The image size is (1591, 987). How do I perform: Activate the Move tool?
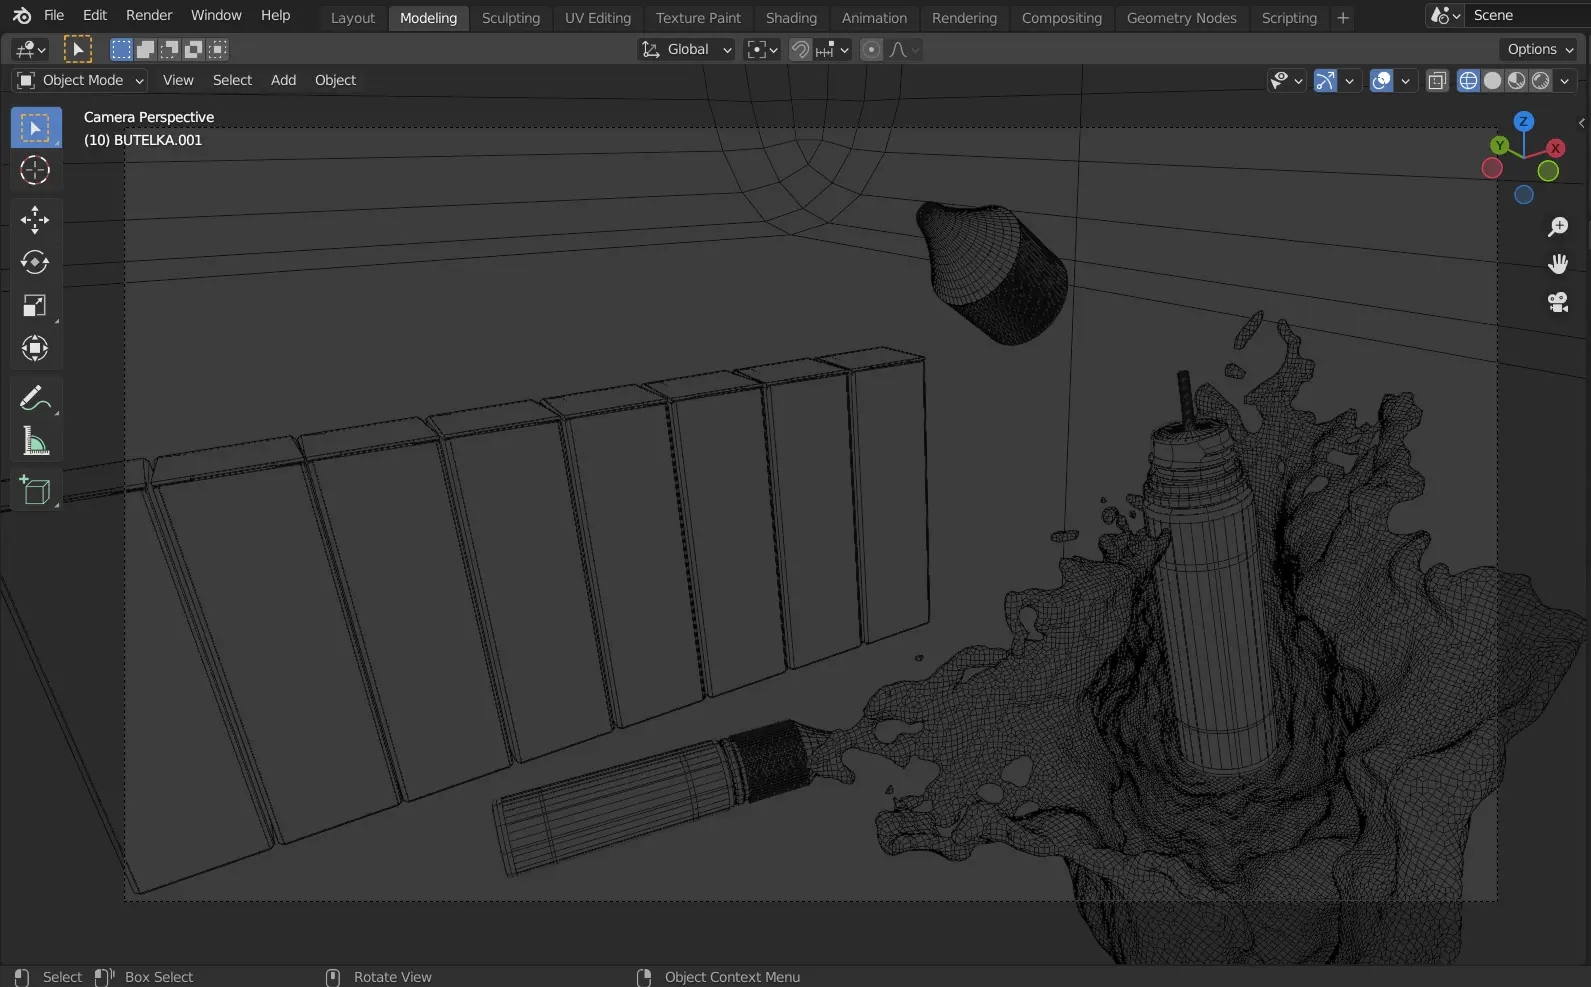(35, 219)
